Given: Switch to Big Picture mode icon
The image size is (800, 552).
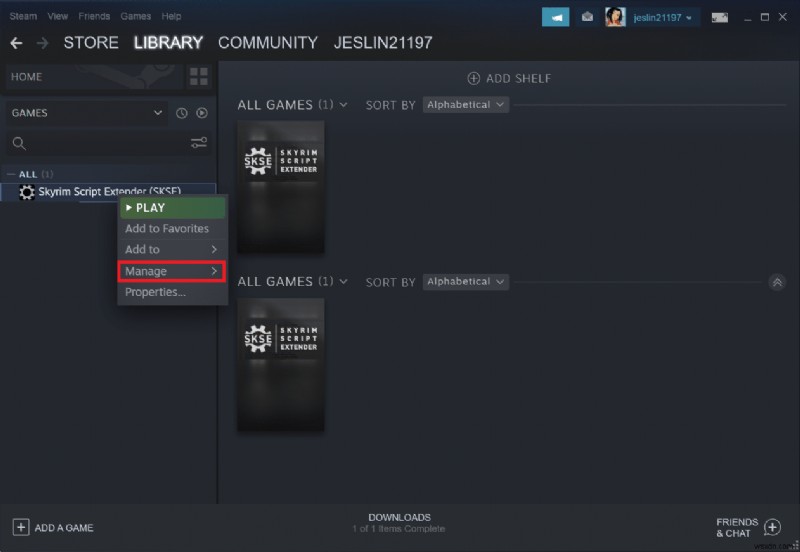Looking at the screenshot, I should (720, 18).
